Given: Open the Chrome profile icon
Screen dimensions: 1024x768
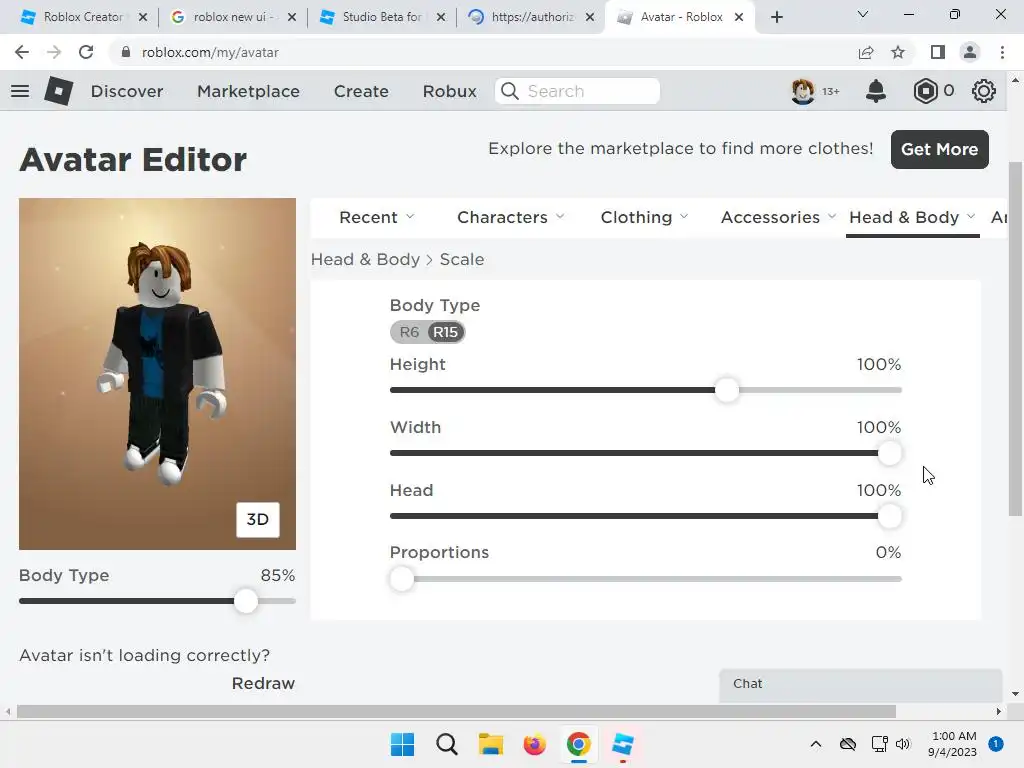Looking at the screenshot, I should point(970,52).
